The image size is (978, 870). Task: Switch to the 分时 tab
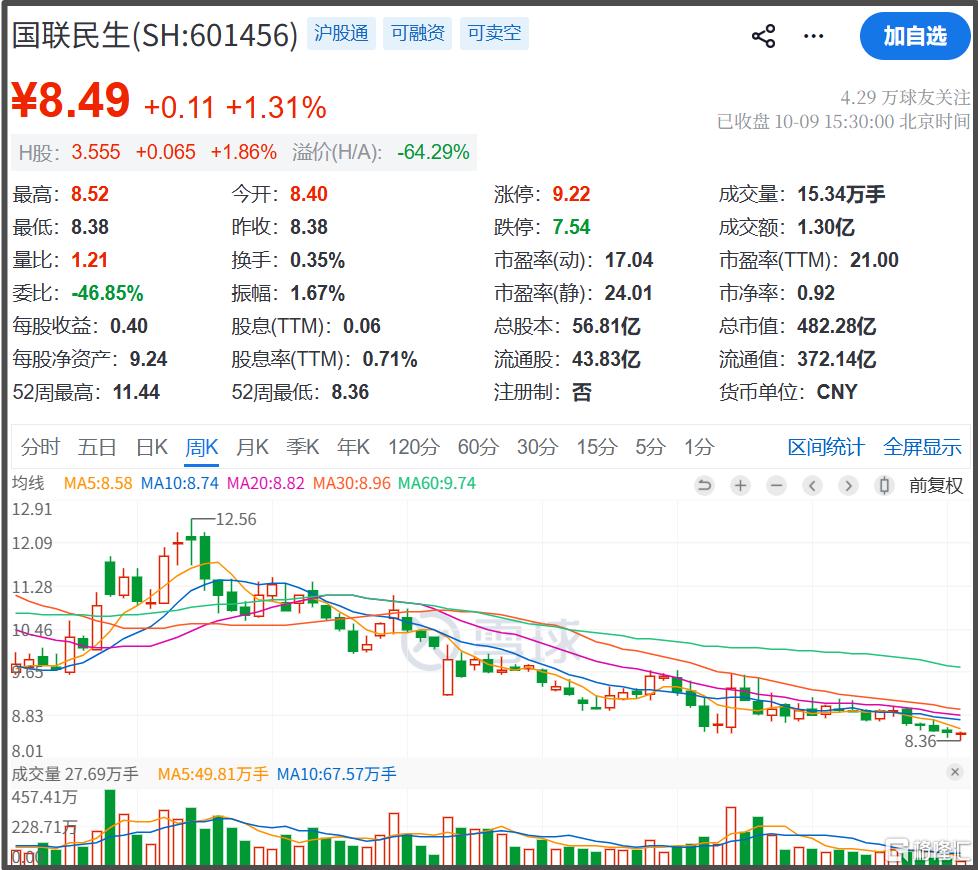point(41,447)
